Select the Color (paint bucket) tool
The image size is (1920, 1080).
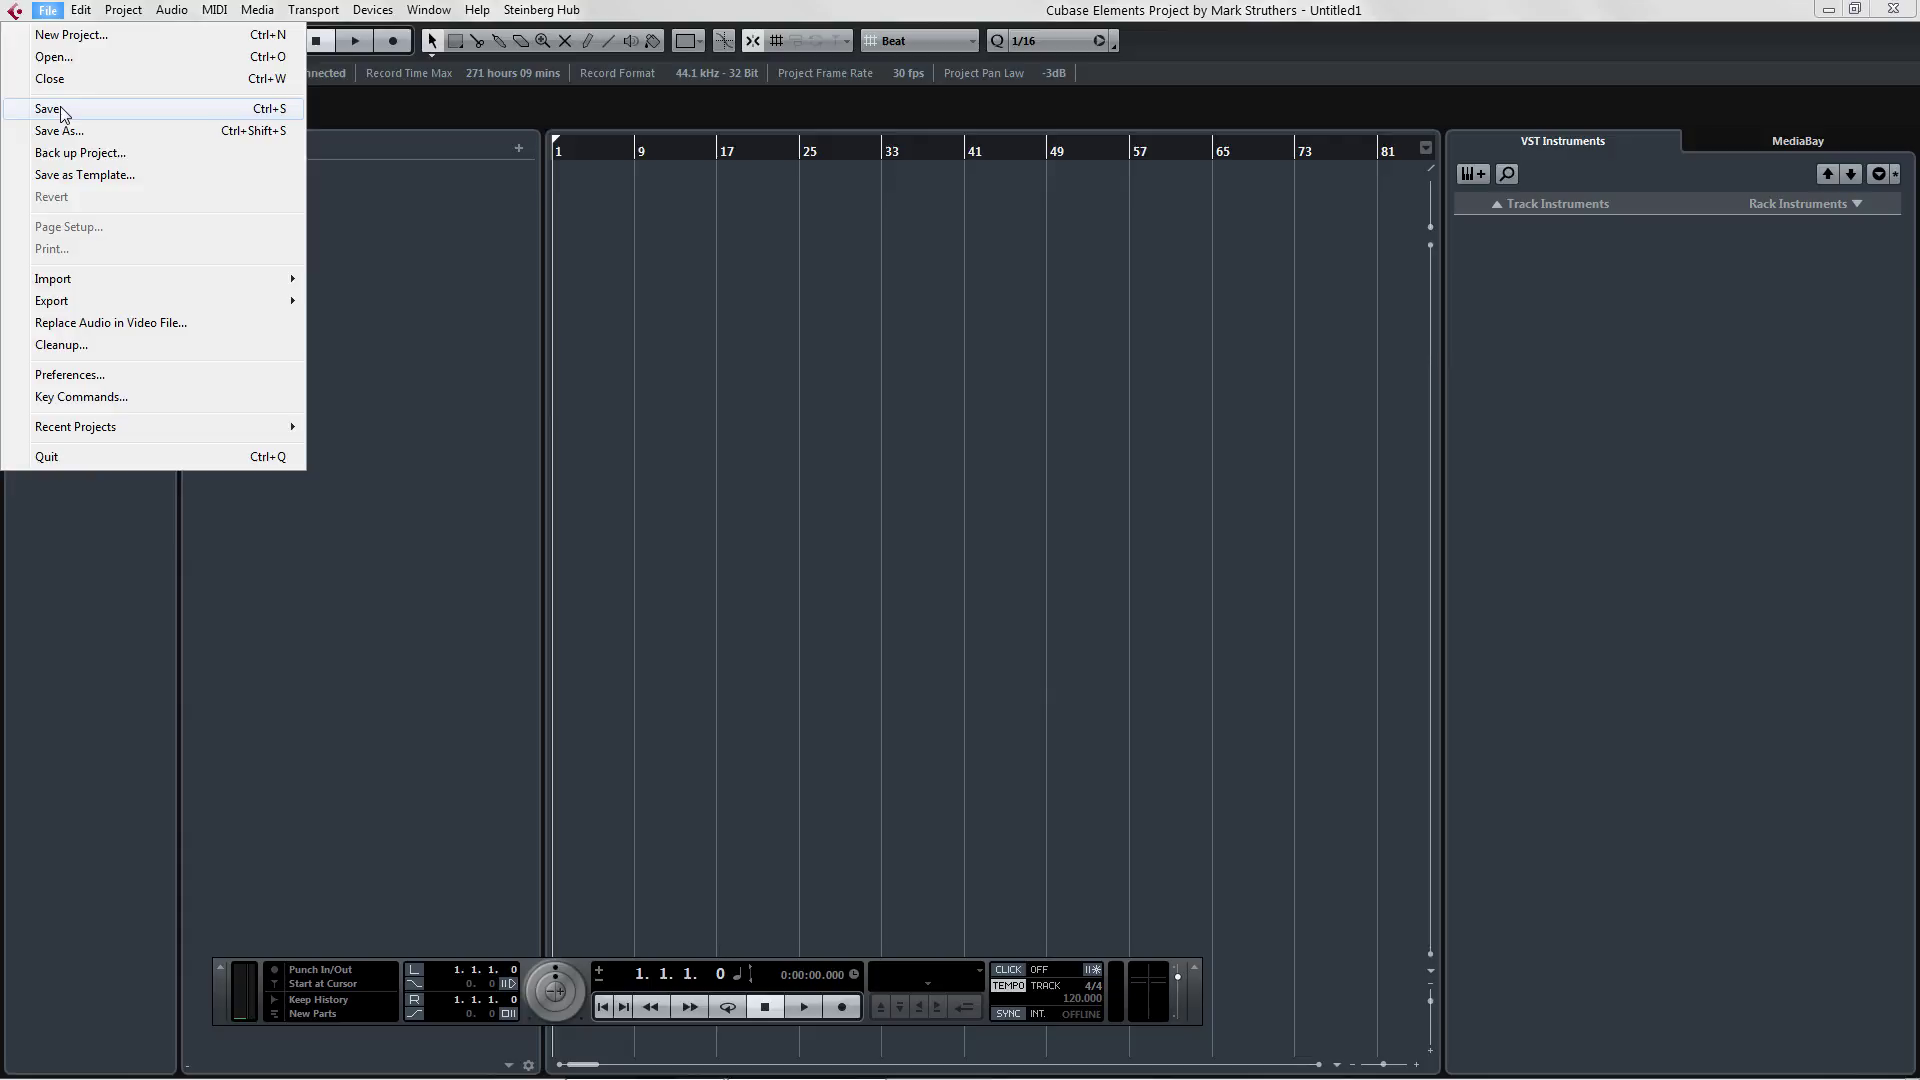pyautogui.click(x=652, y=41)
